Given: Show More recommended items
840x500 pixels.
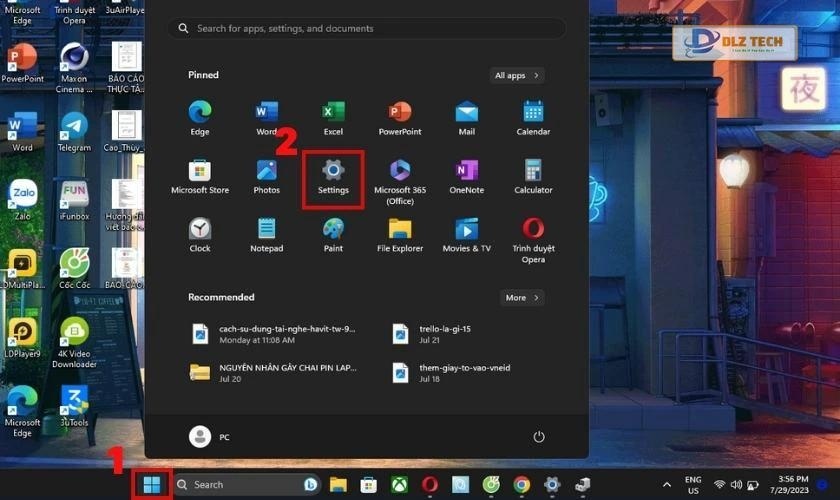Looking at the screenshot, I should point(522,298).
